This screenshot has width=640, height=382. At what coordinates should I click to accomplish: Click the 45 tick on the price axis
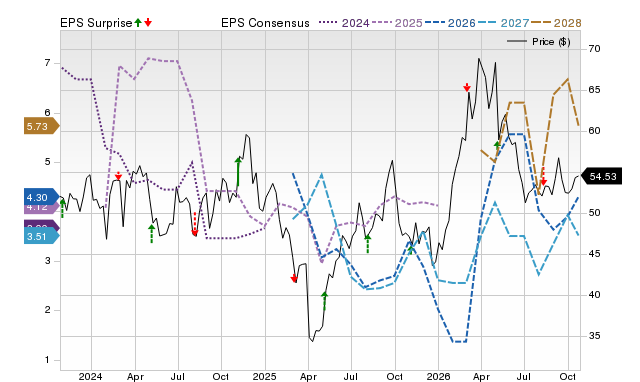tap(594, 254)
